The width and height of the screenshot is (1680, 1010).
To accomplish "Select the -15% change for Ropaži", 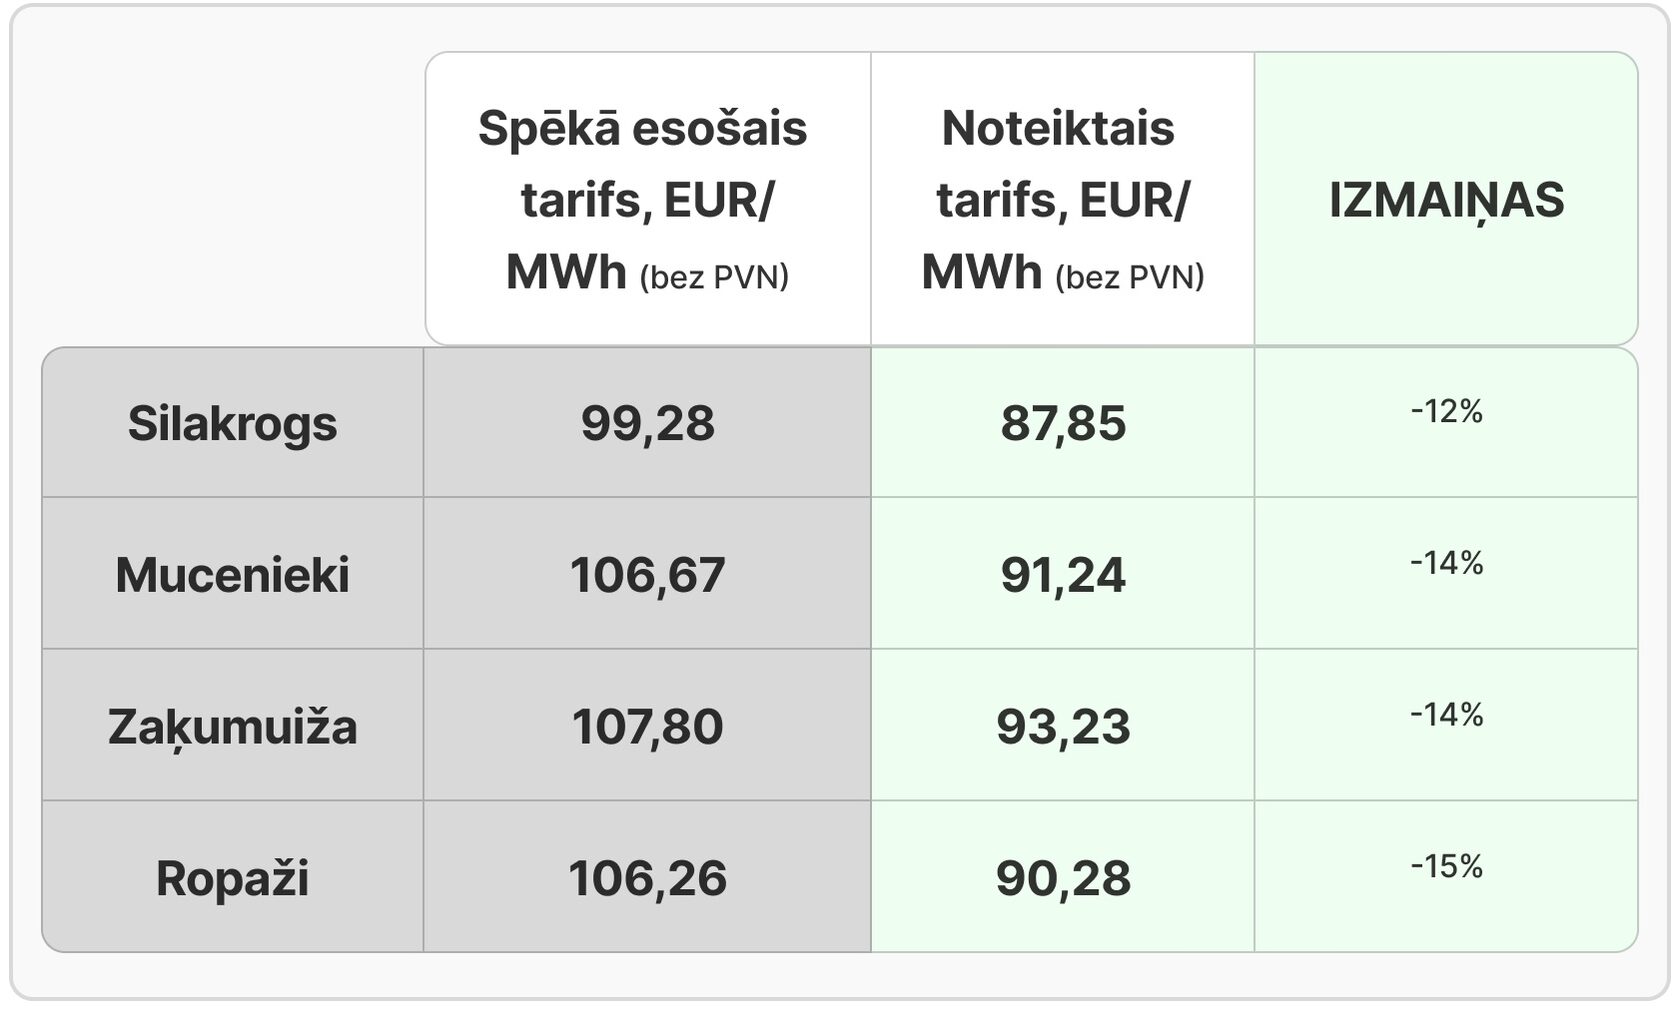I will point(1446,866).
